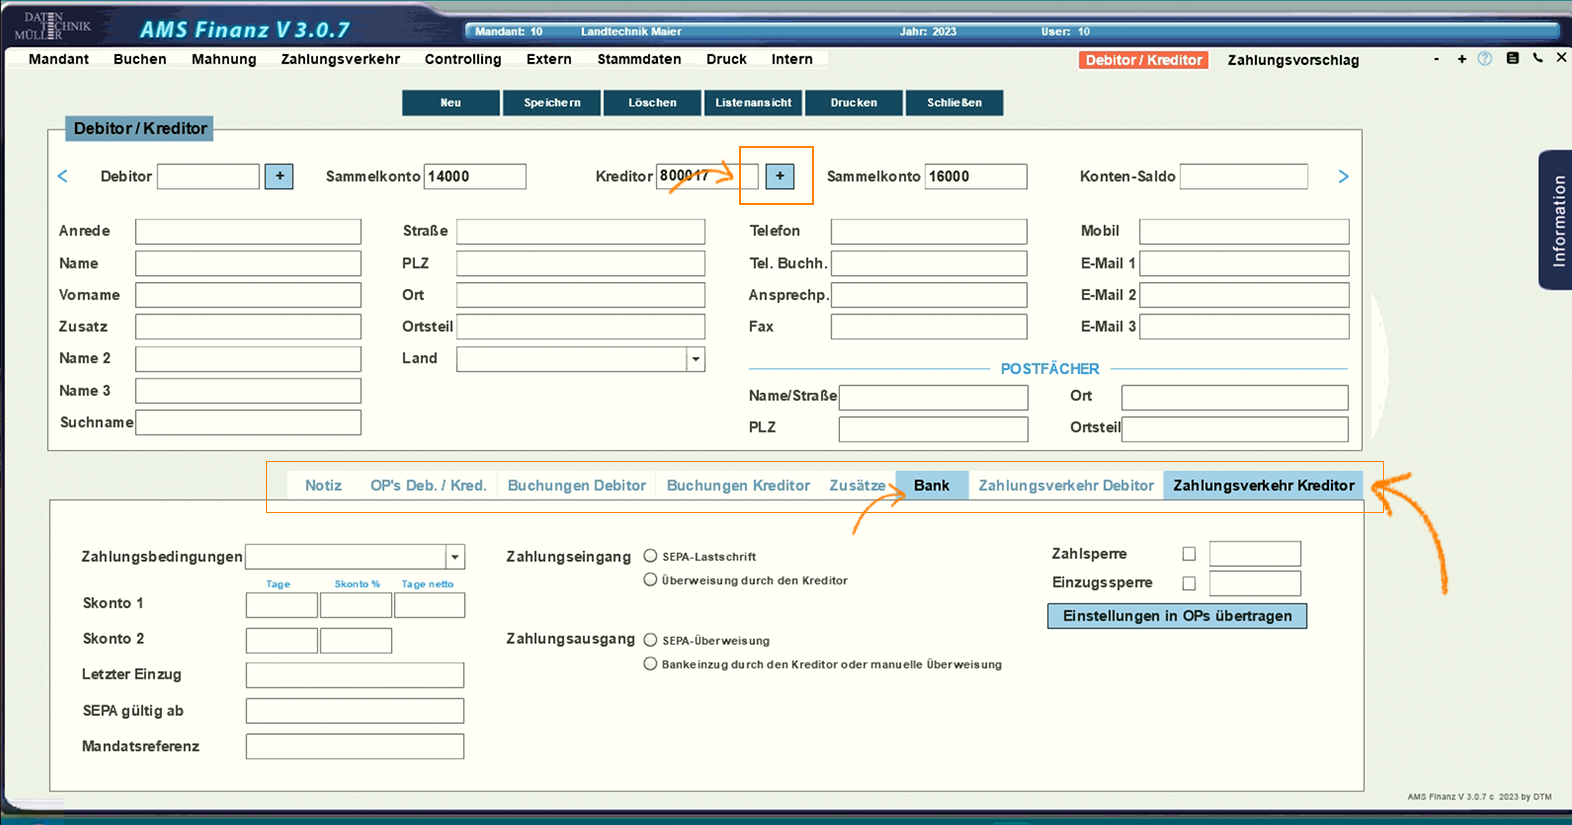Go to previous record with left arrow
The height and width of the screenshot is (825, 1572).
(63, 177)
